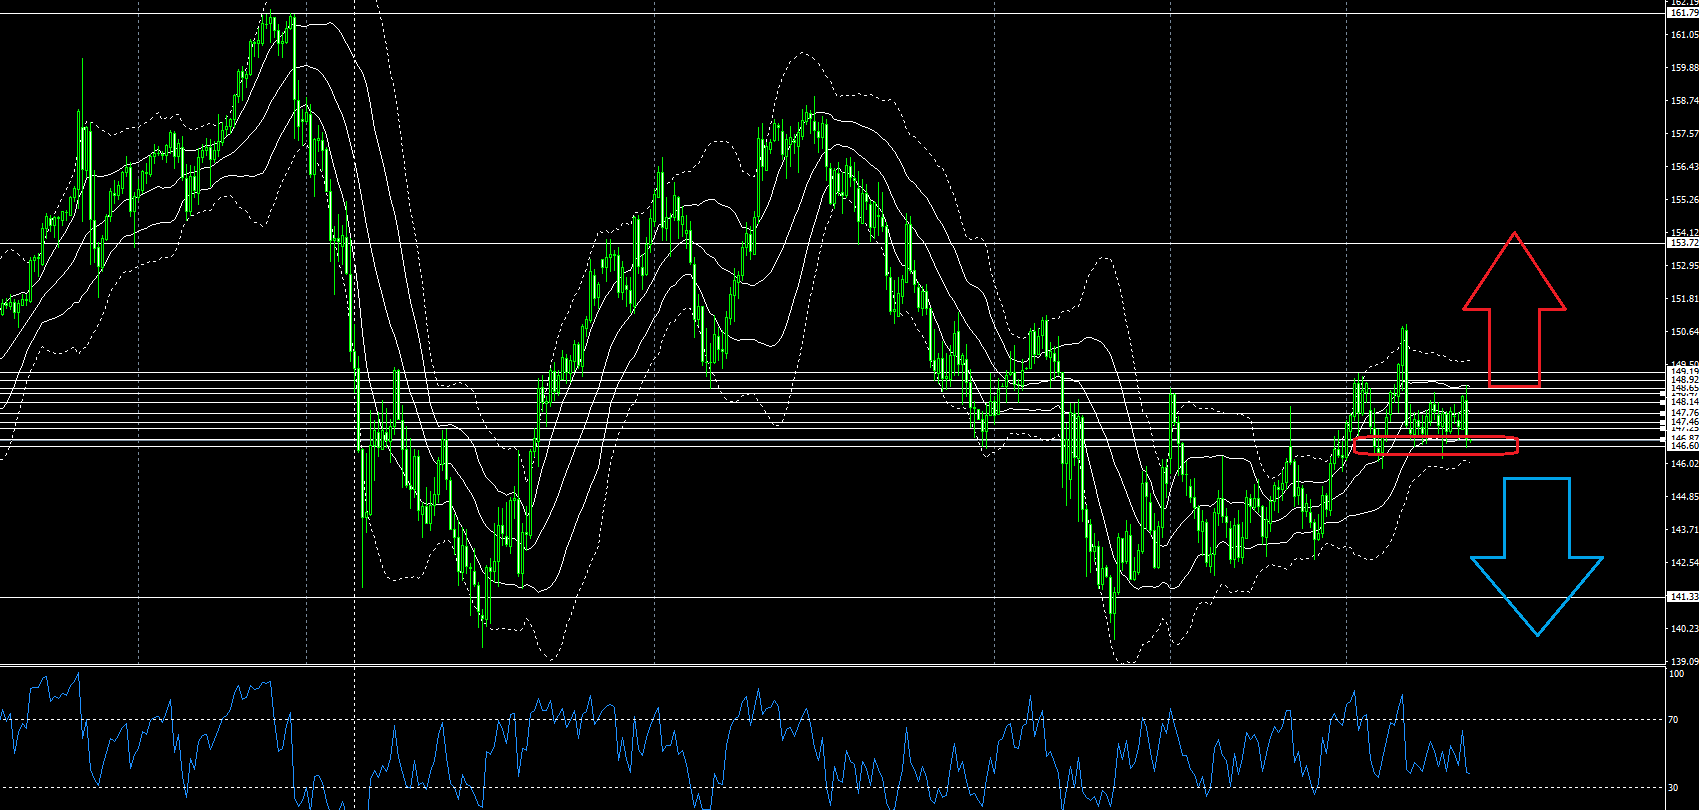Click the oscillator level 70 label
This screenshot has width=1699, height=810.
coord(1675,719)
